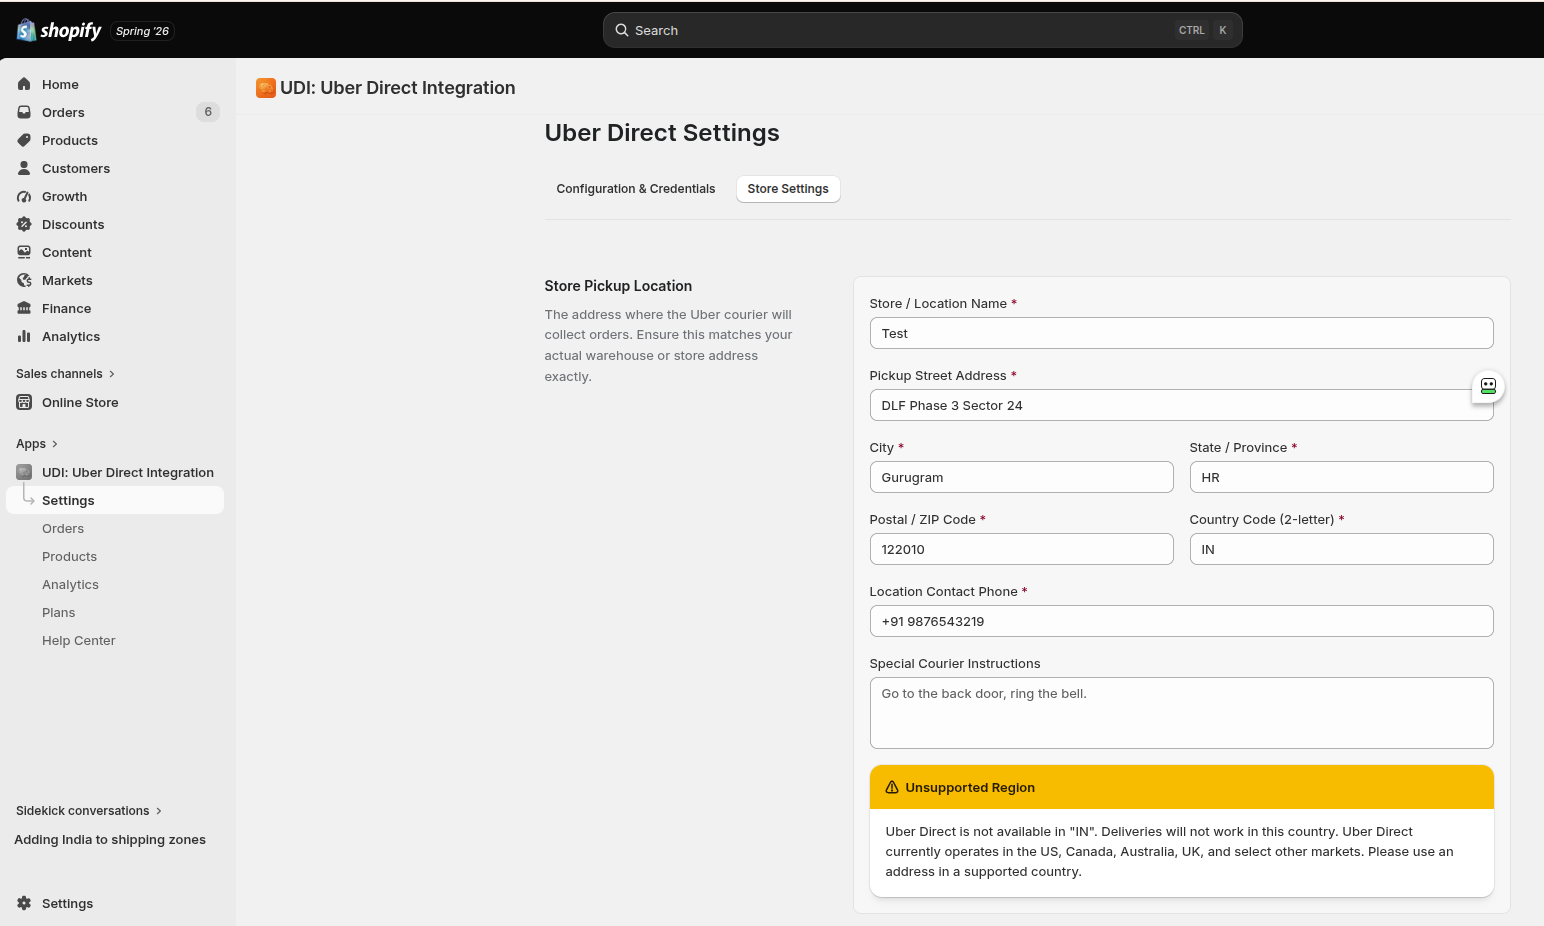Click the floating chat bot icon
This screenshot has width=1544, height=926.
[x=1488, y=386]
